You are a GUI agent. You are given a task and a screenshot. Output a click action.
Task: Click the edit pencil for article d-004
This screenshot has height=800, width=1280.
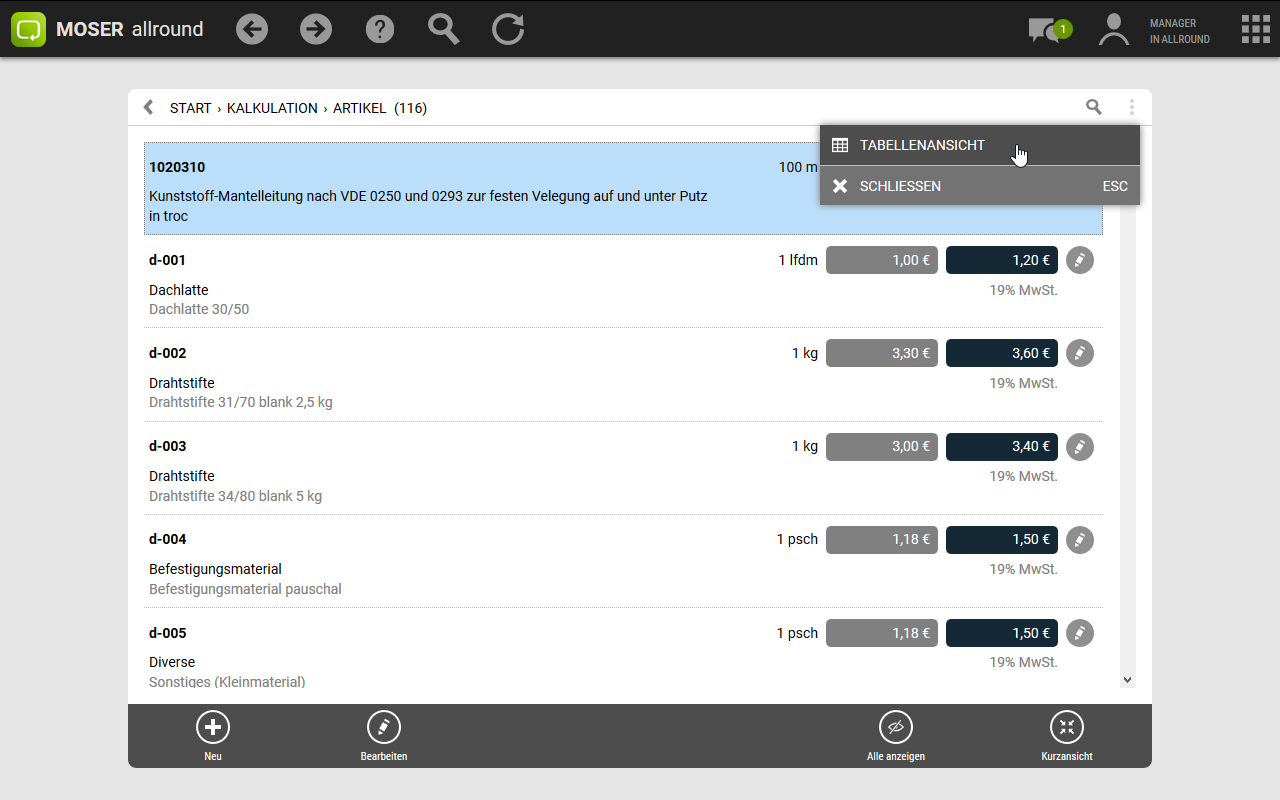point(1079,540)
